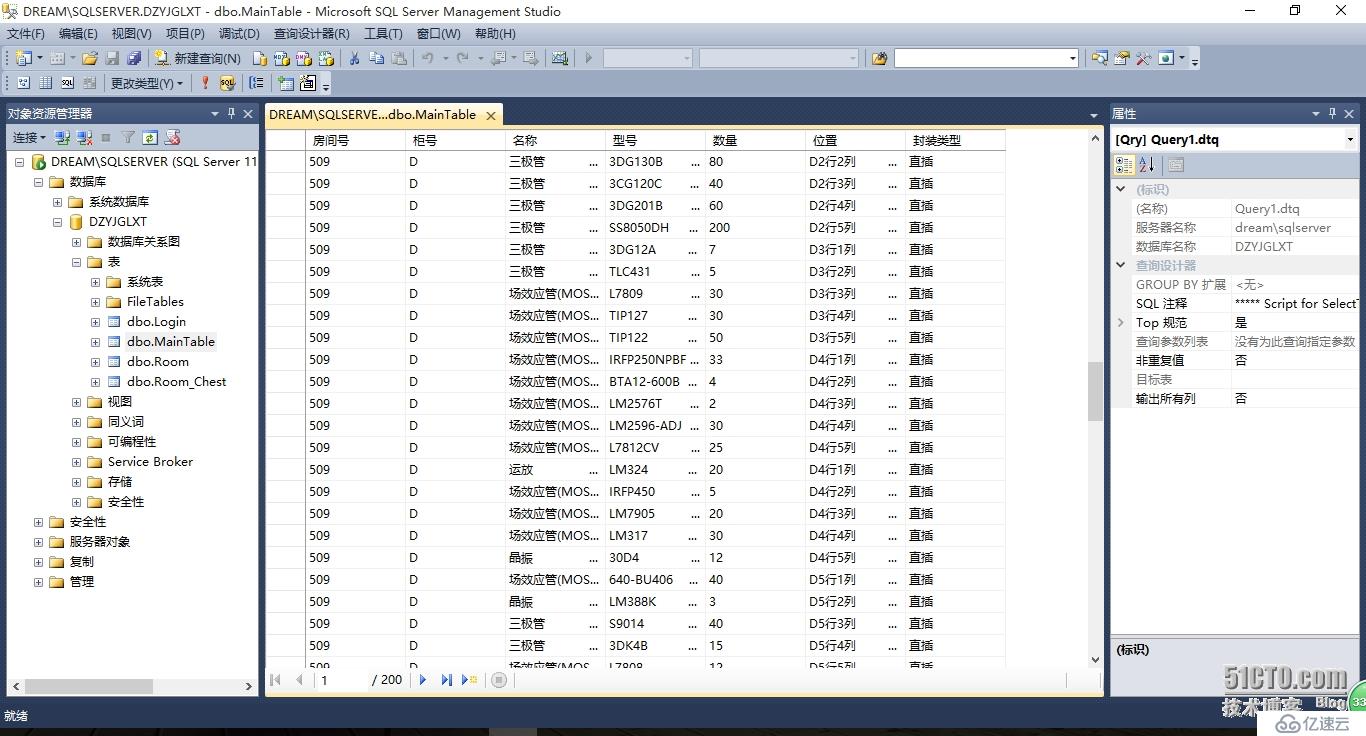
Task: Click the Analysis Services MDX query icon
Action: [x=281, y=58]
